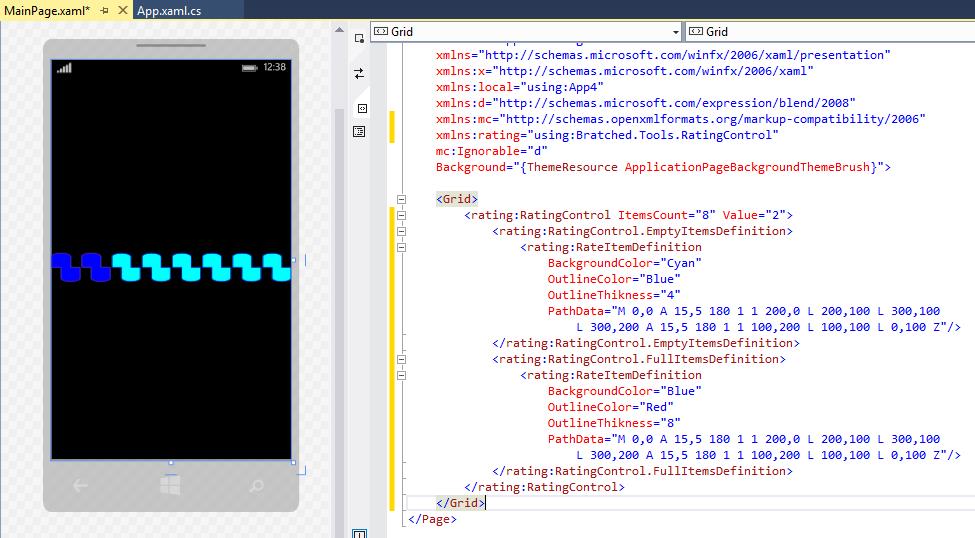Click the xmlns:rating namespace declaration
The height and width of the screenshot is (538, 975).
(x=607, y=135)
